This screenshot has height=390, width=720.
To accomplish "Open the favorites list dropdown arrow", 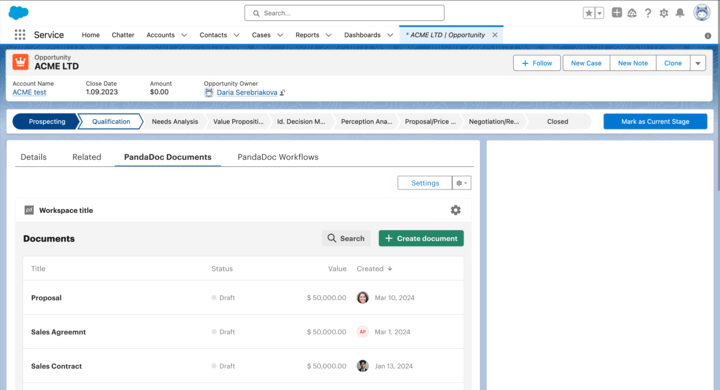I will 599,13.
